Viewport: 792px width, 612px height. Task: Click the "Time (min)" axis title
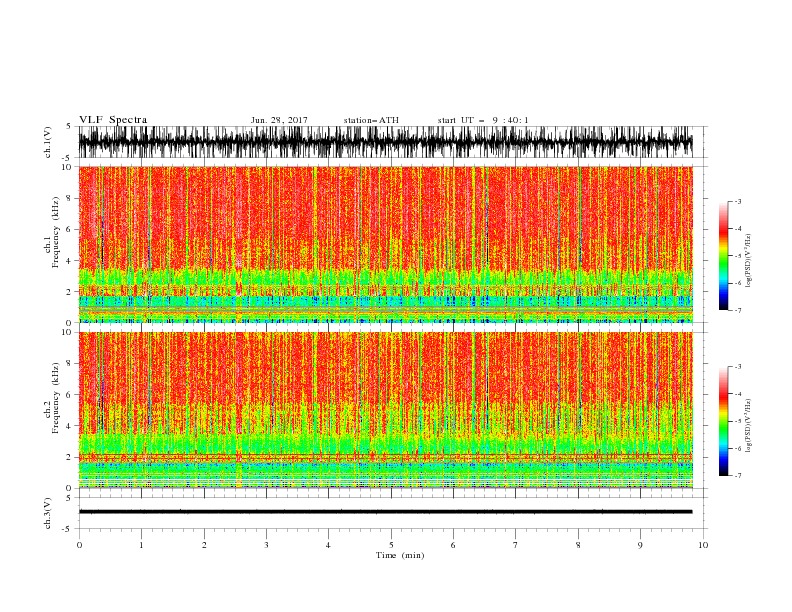(x=400, y=555)
